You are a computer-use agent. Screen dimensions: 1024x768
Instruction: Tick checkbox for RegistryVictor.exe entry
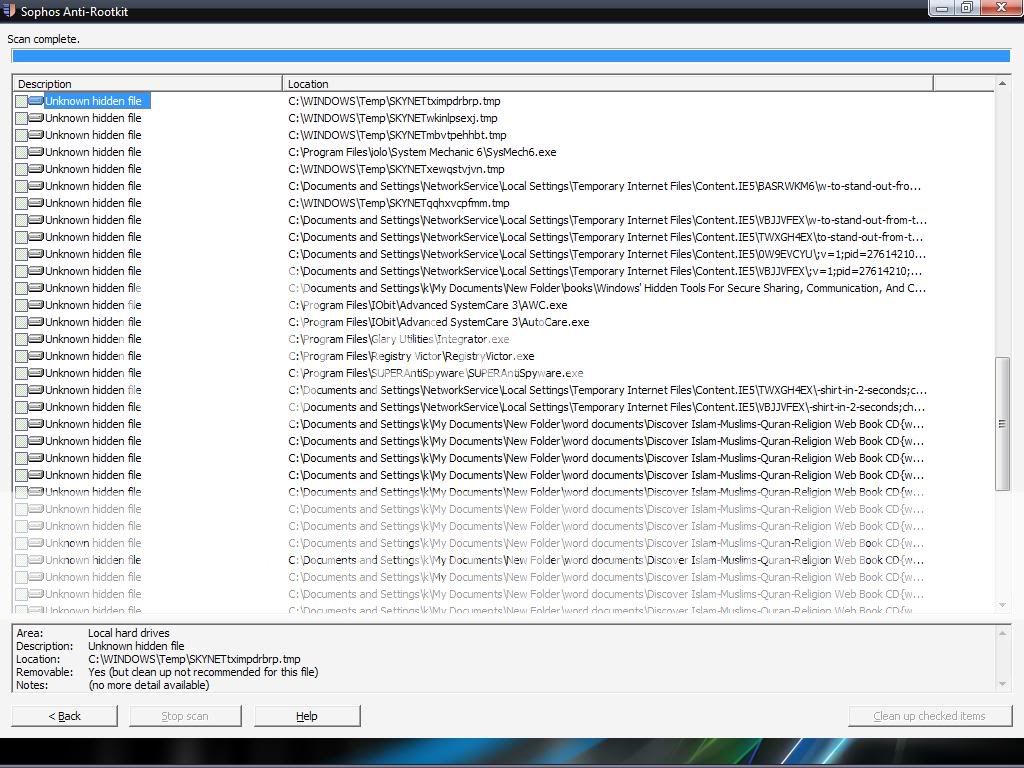point(22,356)
